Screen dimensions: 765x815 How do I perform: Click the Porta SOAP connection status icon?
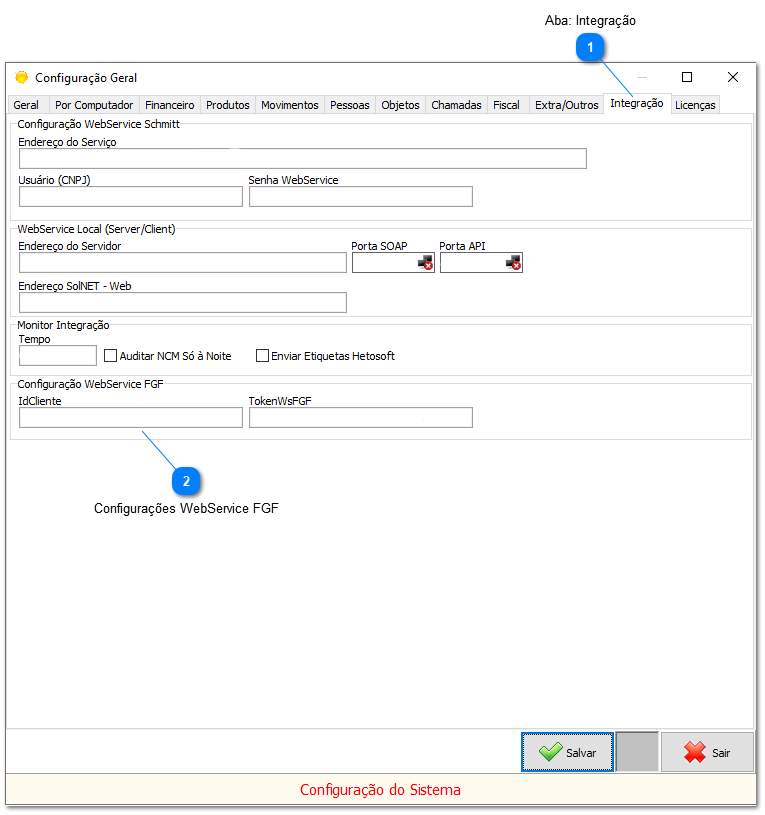(x=425, y=262)
